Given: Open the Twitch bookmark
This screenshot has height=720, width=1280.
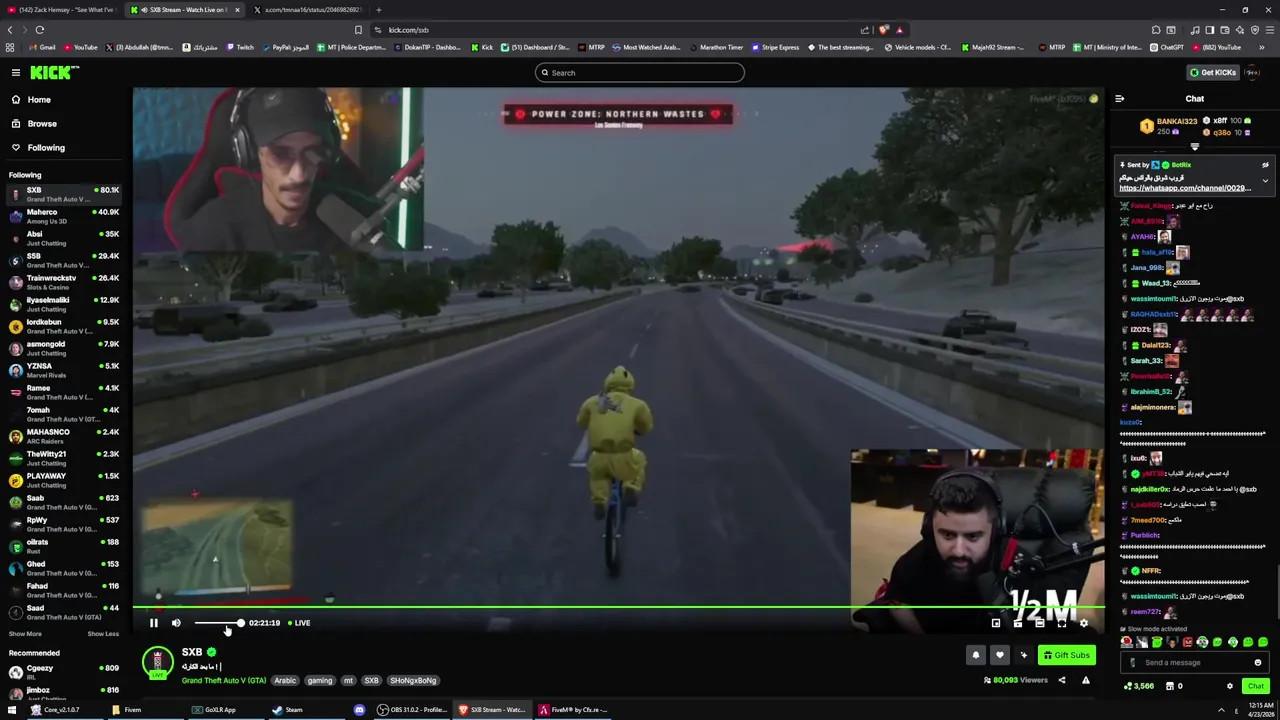Looking at the screenshot, I should coord(240,47).
